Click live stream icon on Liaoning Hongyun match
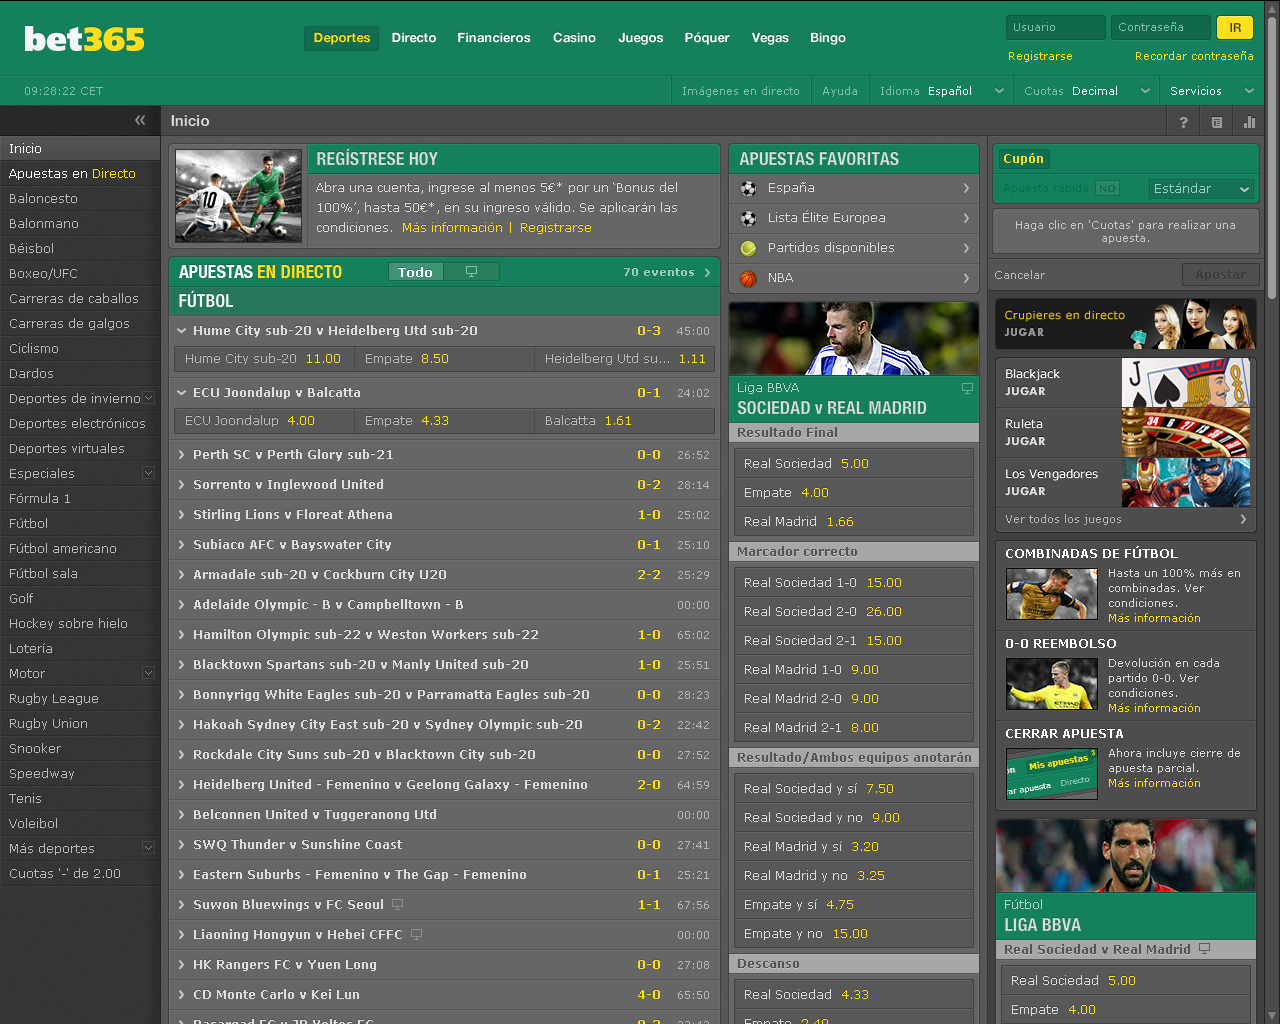Image resolution: width=1280 pixels, height=1024 pixels. click(416, 934)
